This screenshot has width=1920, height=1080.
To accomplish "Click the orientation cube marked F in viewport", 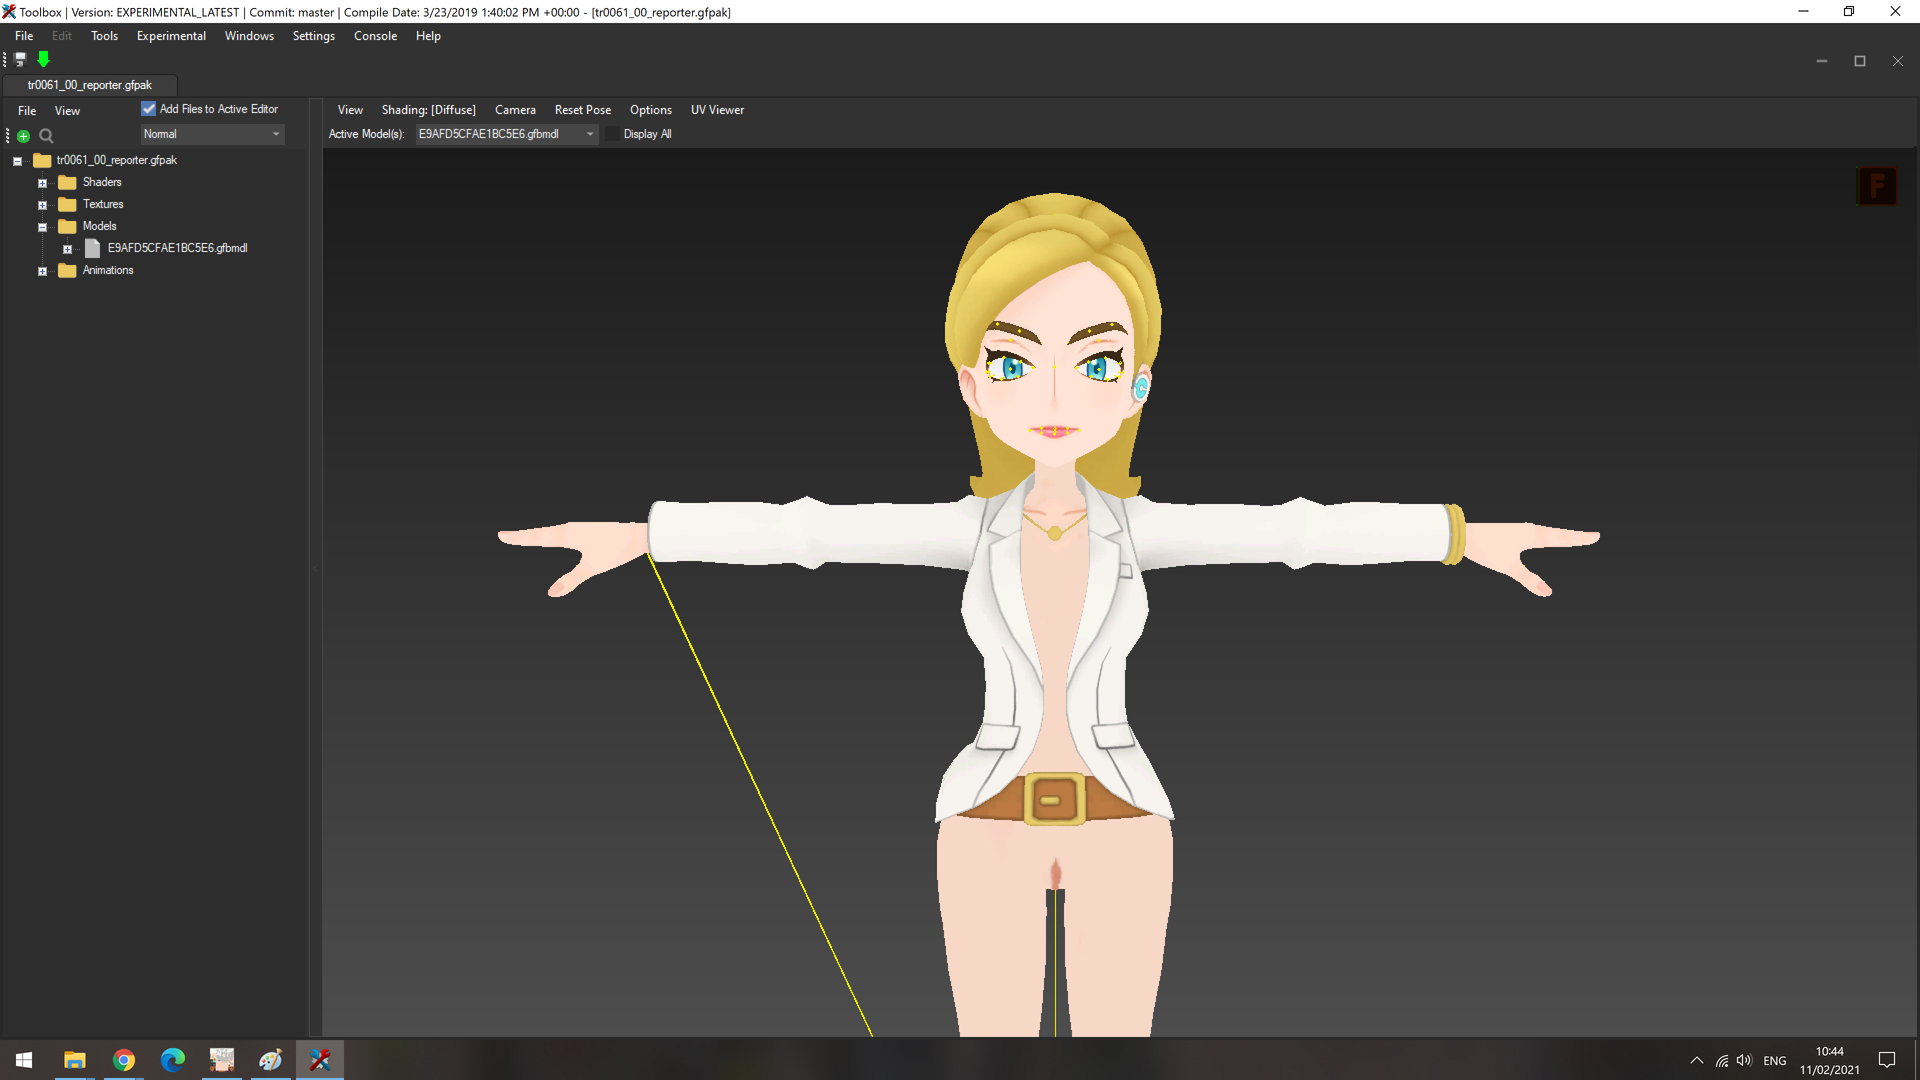I will click(1877, 185).
